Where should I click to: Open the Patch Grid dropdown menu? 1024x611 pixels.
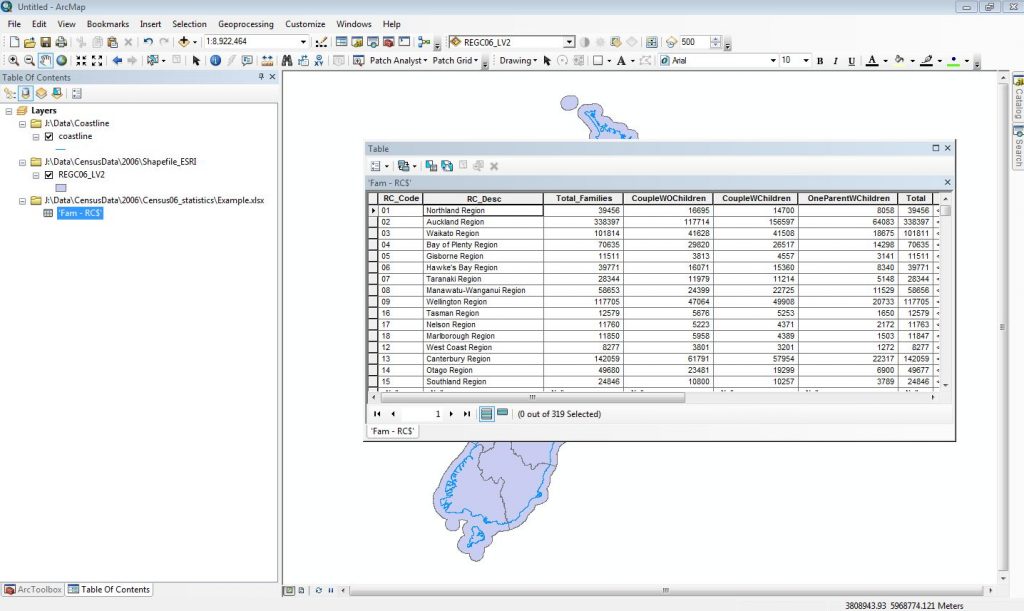(455, 61)
